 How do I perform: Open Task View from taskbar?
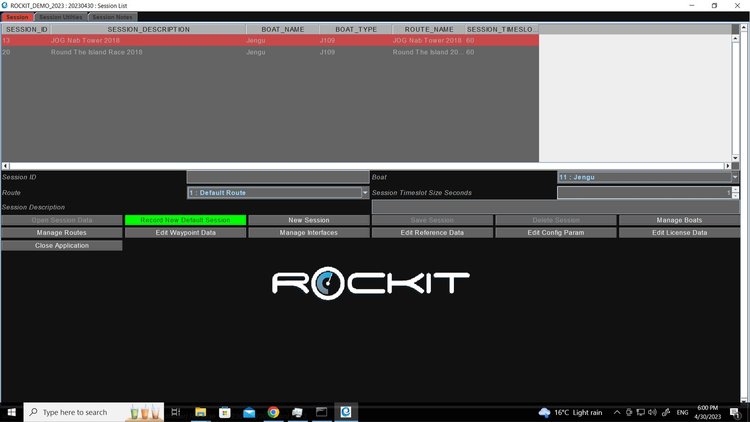(x=176, y=412)
